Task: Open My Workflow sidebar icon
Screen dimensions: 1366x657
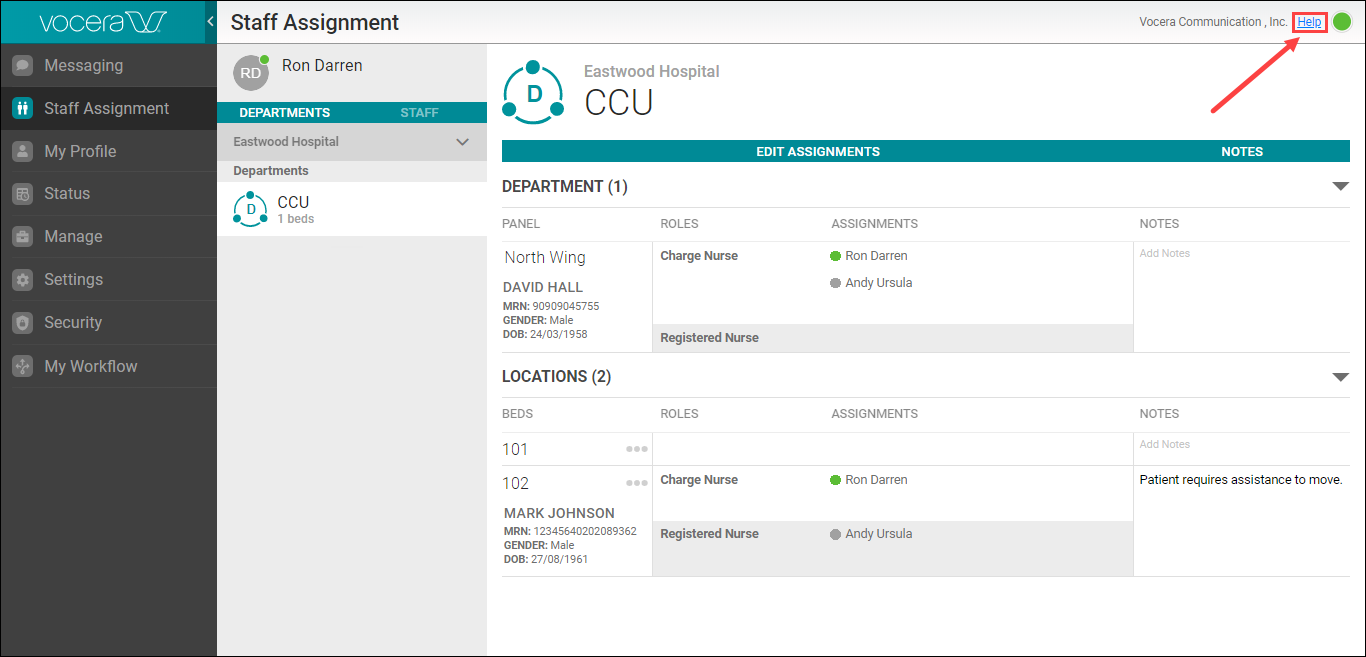Action: pyautogui.click(x=22, y=367)
